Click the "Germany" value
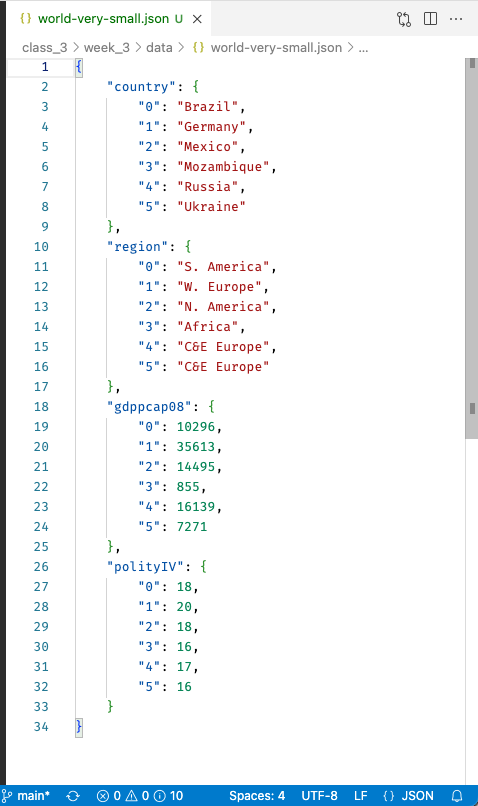 211,127
